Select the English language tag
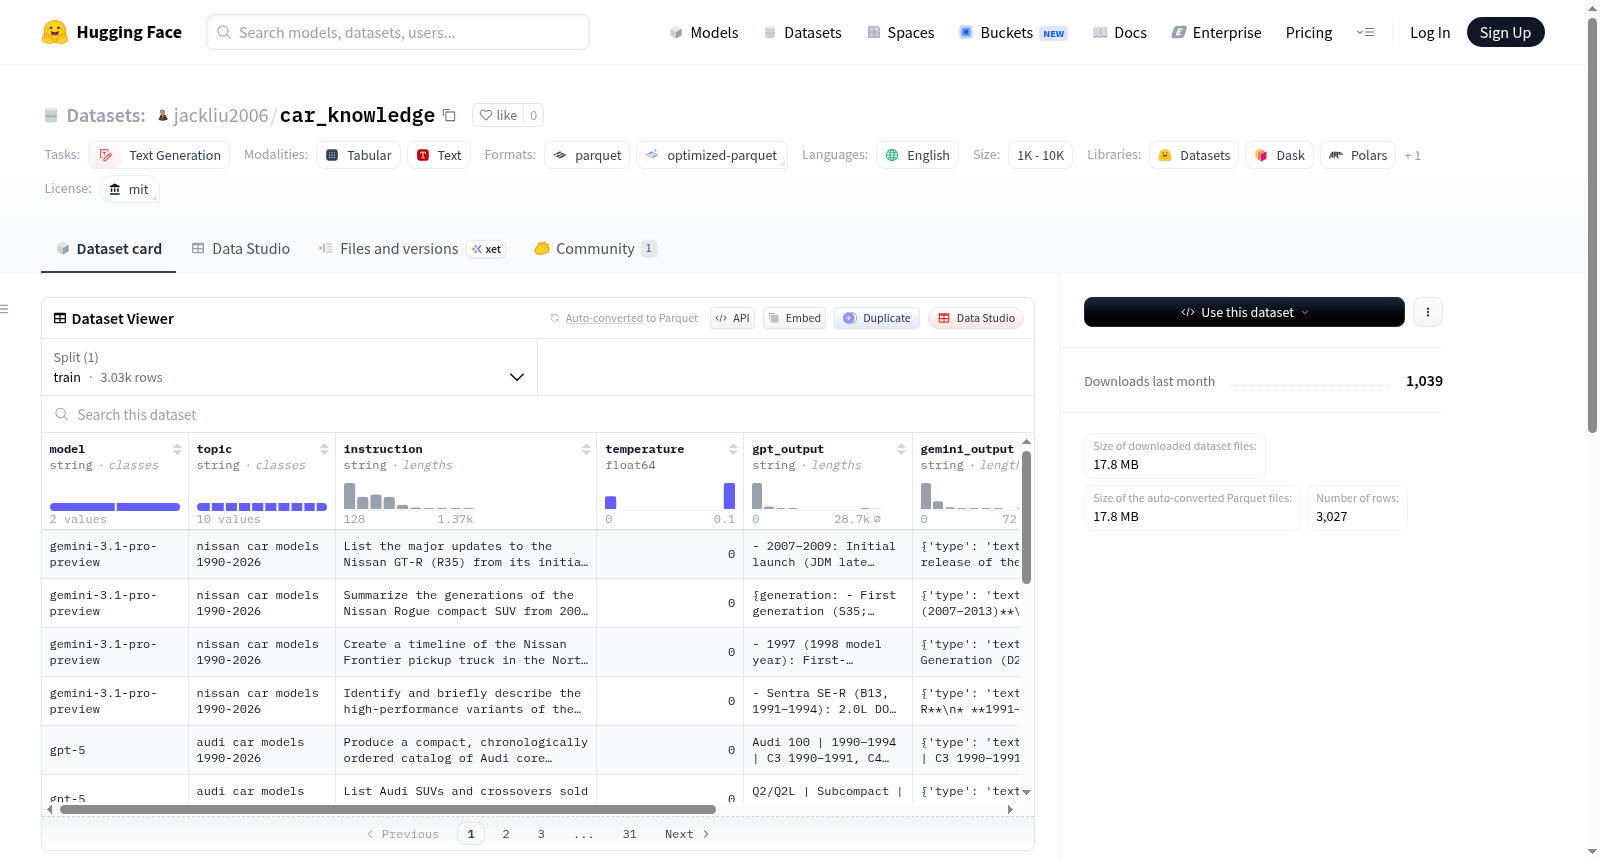This screenshot has height=861, width=1600. click(917, 155)
